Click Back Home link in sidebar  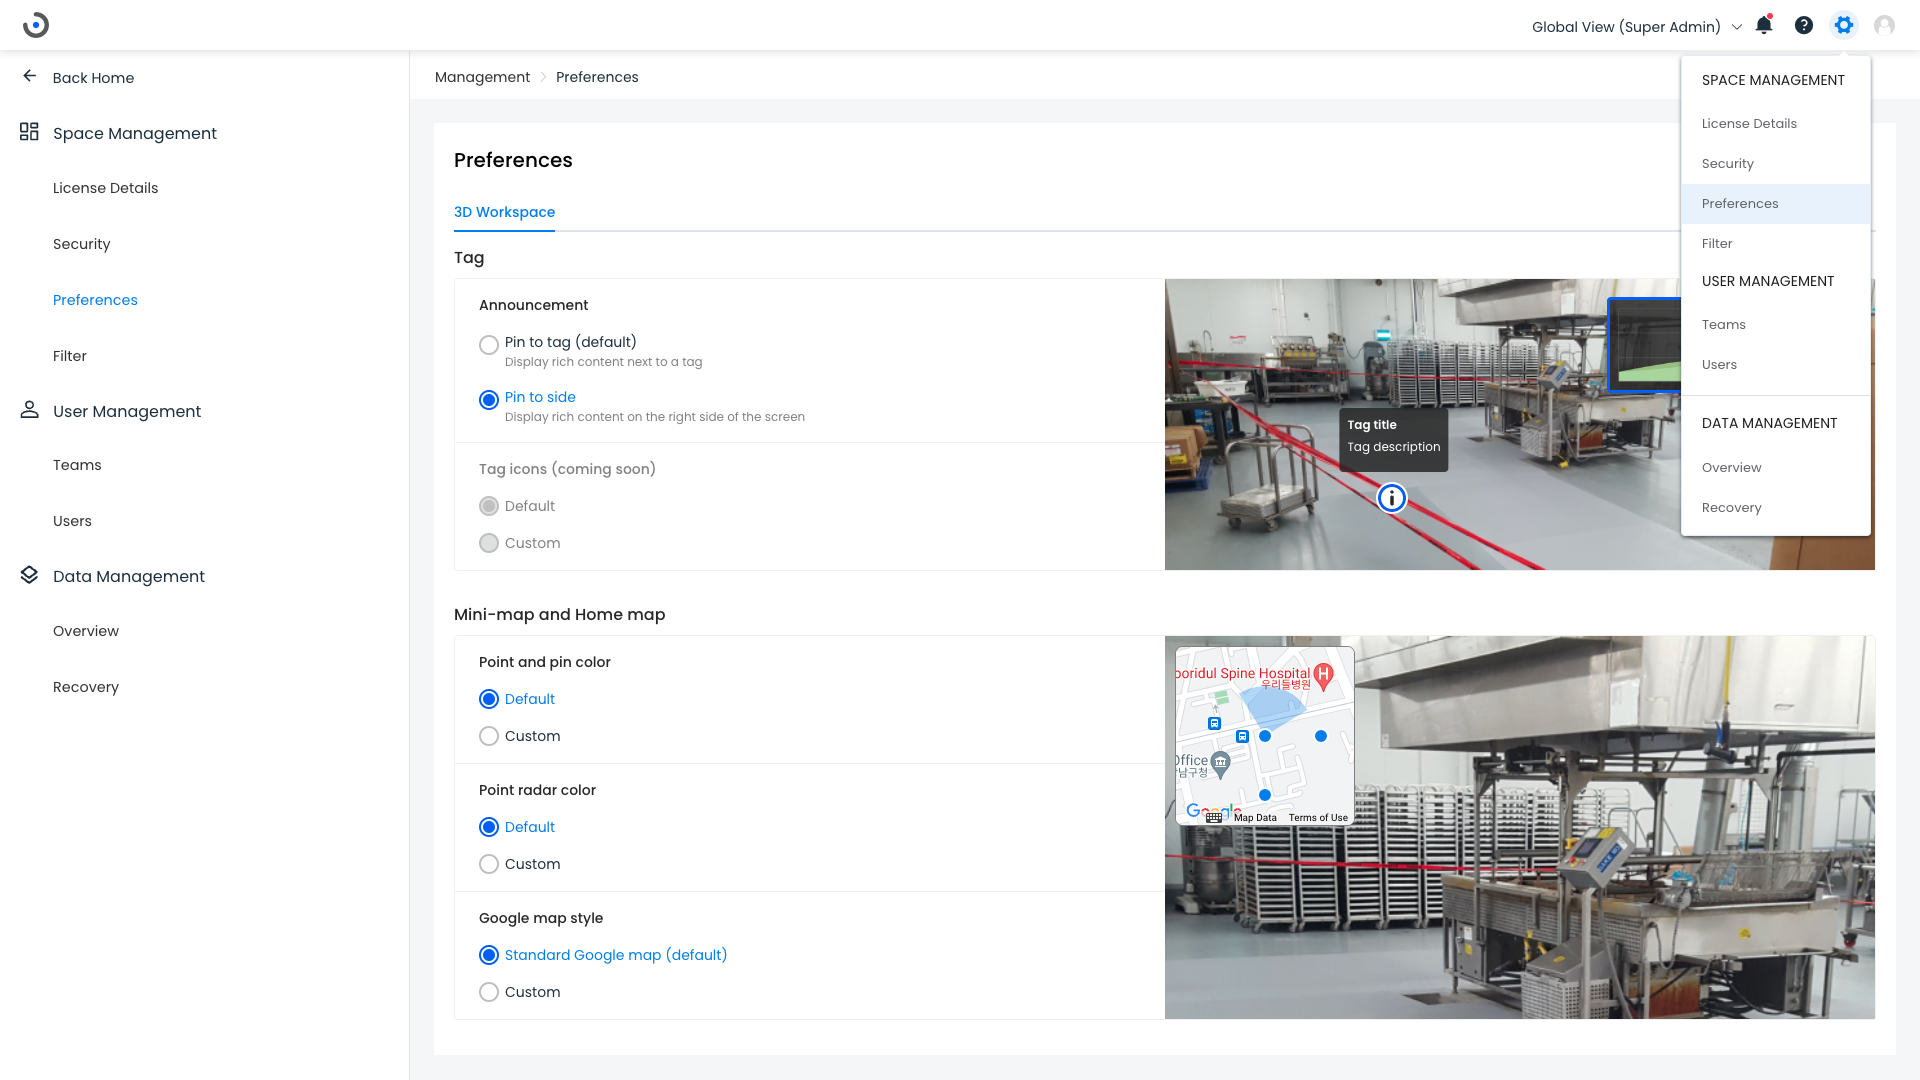pos(93,78)
